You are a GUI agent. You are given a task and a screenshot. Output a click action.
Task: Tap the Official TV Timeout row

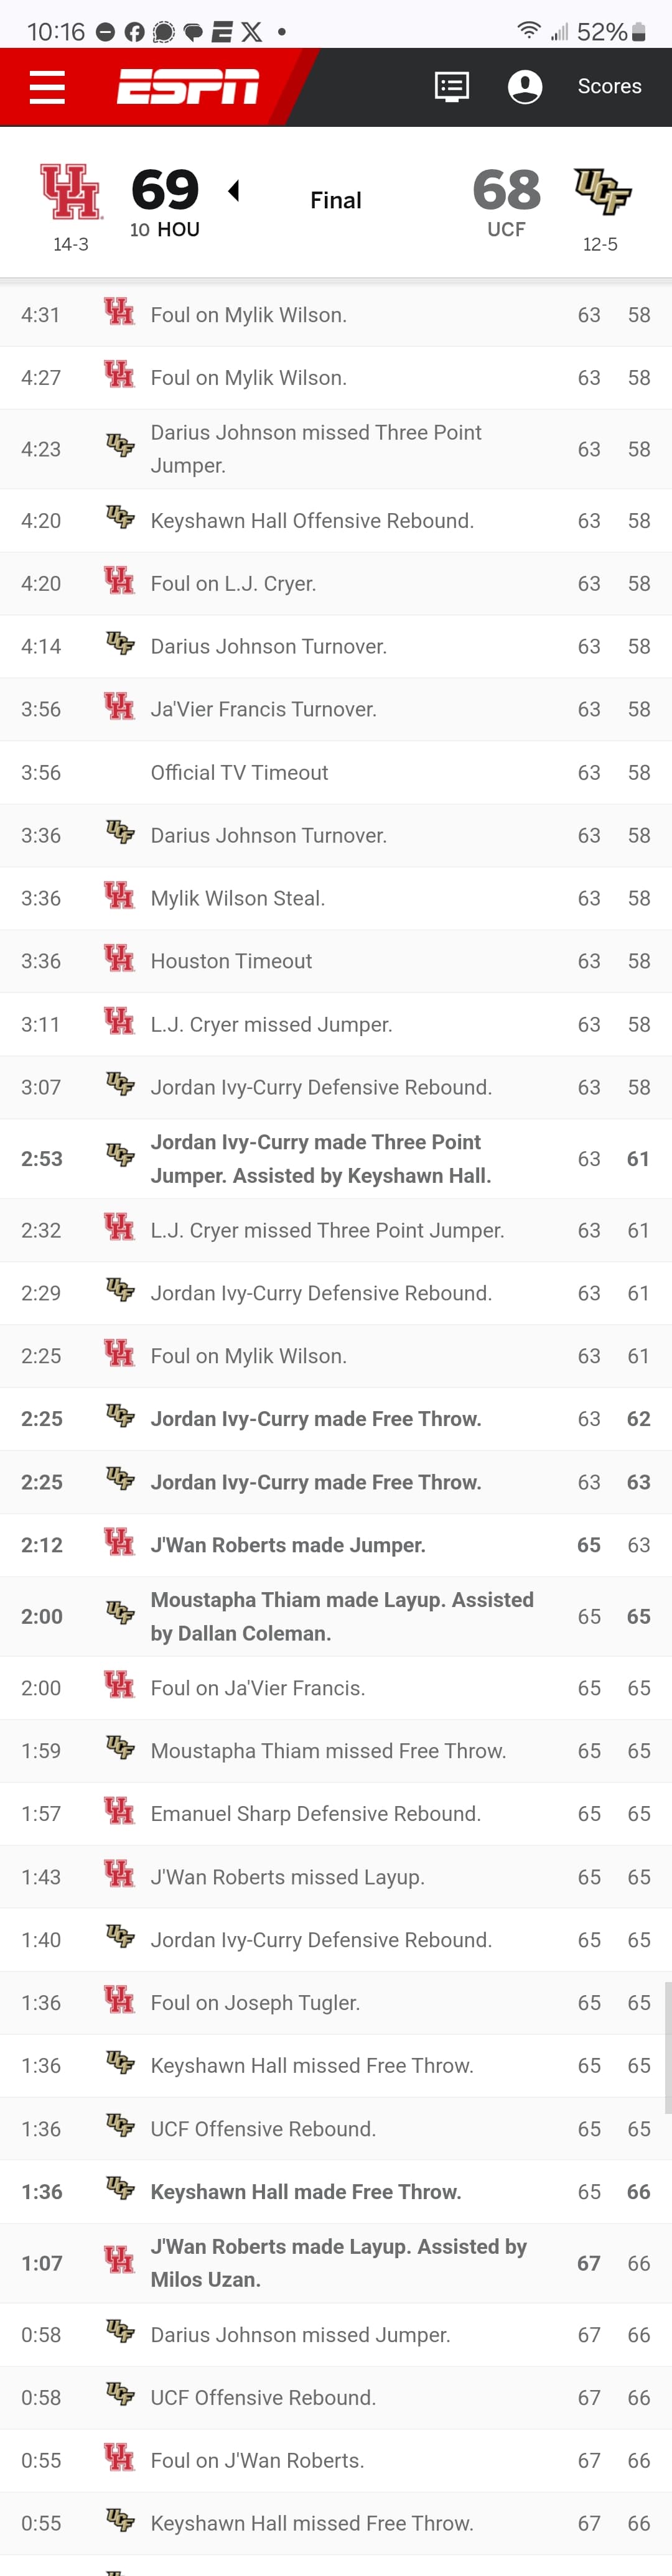click(x=336, y=772)
